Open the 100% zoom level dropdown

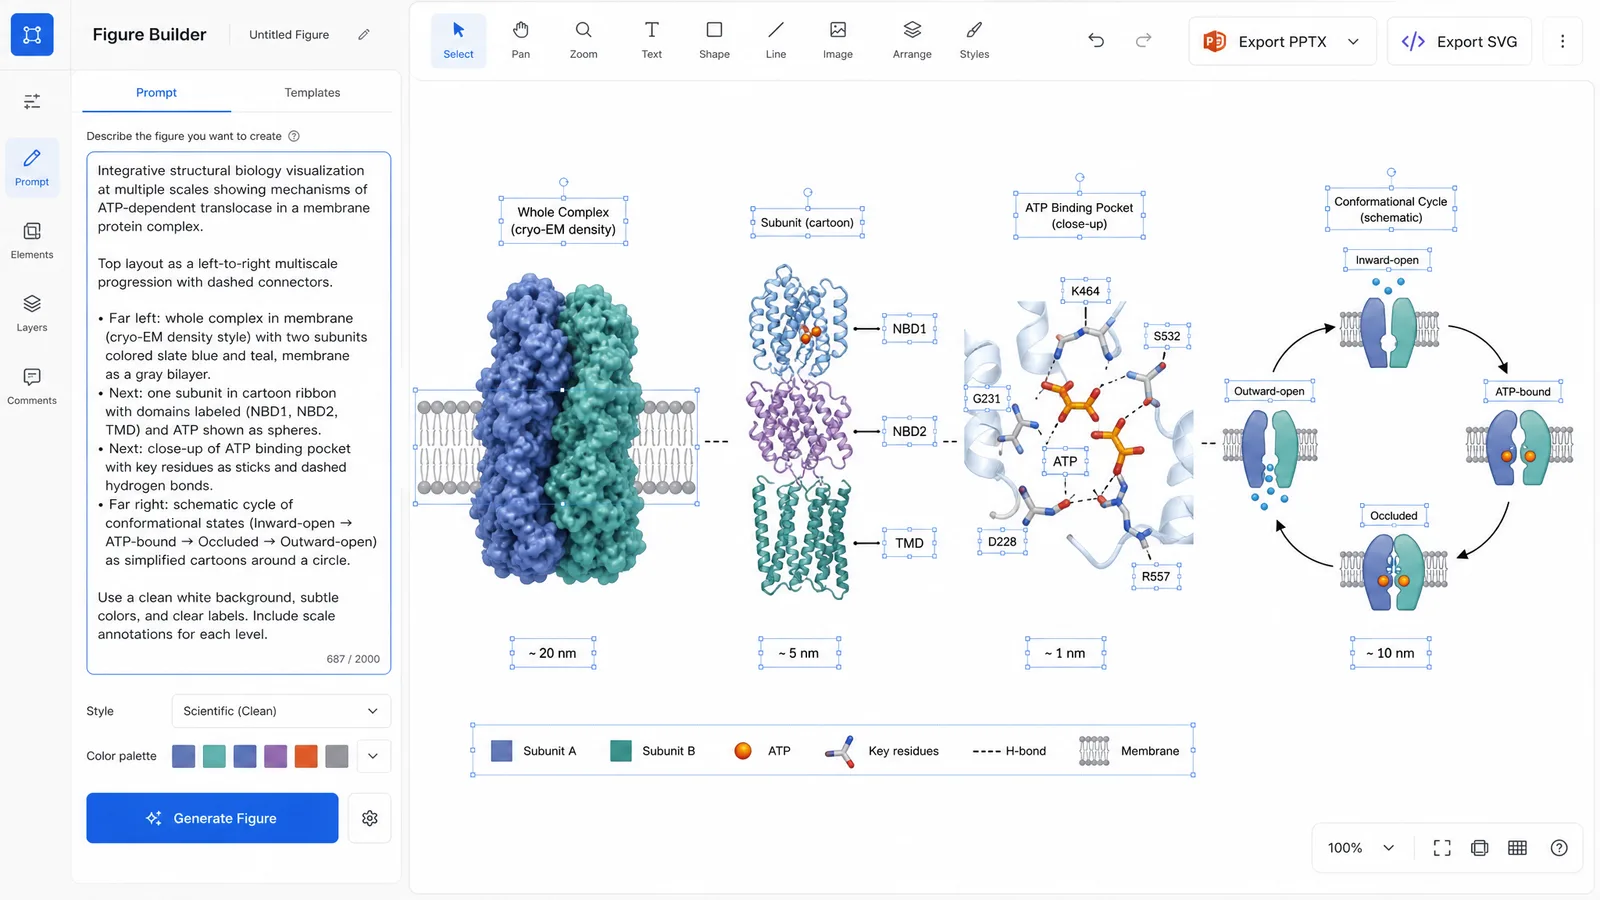tap(1361, 848)
